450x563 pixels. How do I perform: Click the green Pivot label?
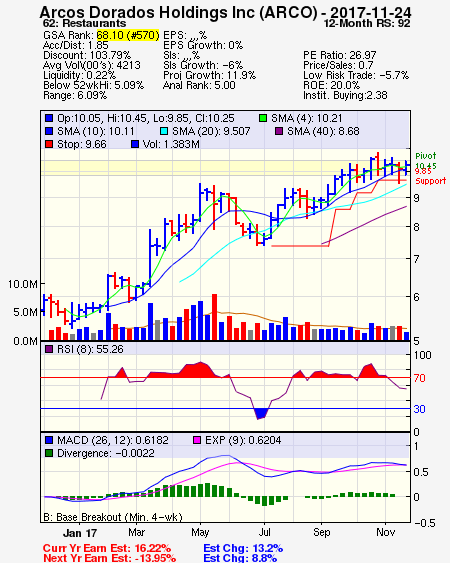(426, 156)
